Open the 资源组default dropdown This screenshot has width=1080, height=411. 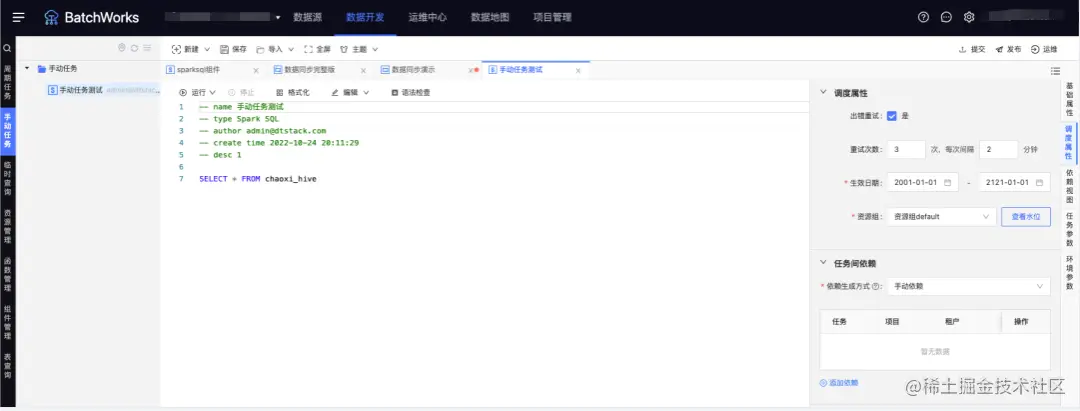click(x=942, y=216)
